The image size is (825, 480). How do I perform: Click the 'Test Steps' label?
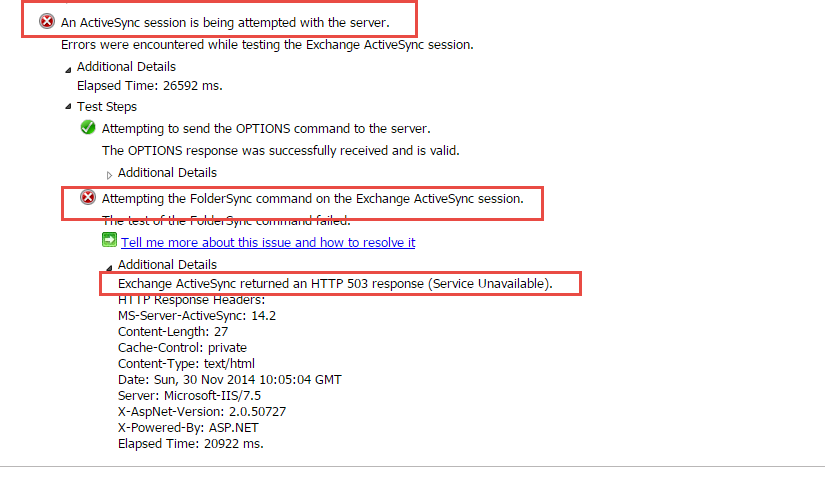[107, 107]
